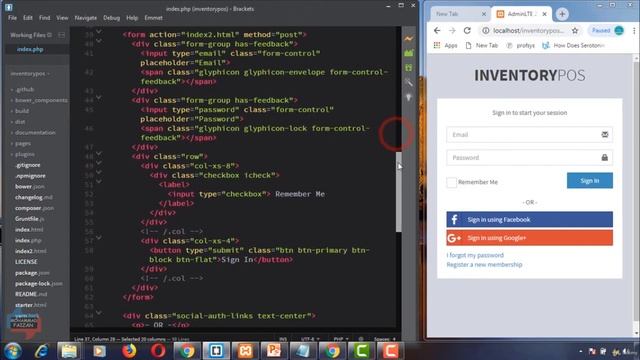Open Gruntfile.js in file tree
The height and width of the screenshot is (360, 640).
[x=29, y=219]
